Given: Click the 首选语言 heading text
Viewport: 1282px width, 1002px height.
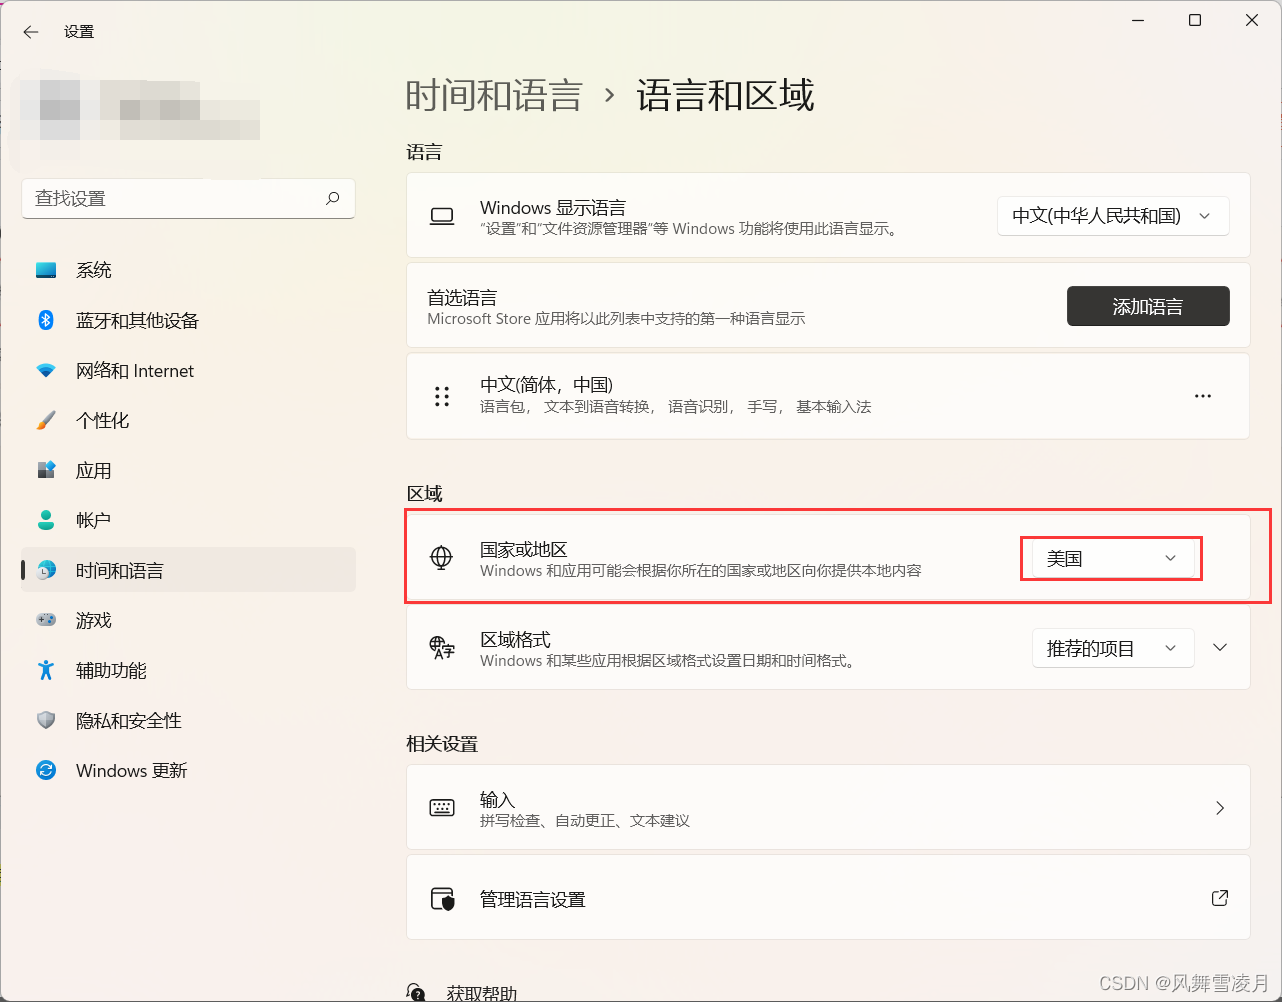Looking at the screenshot, I should pos(462,297).
